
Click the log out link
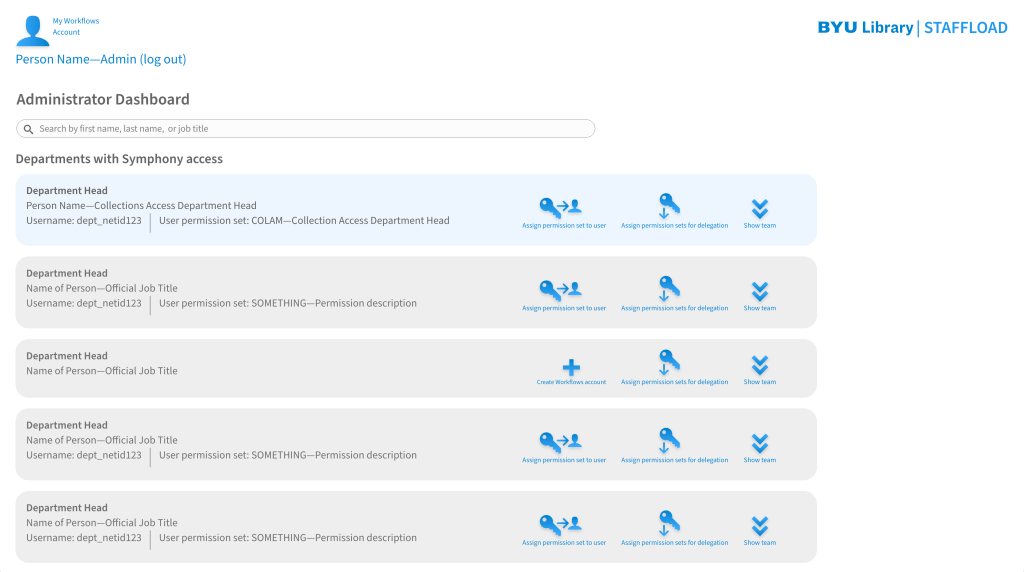tap(163, 60)
